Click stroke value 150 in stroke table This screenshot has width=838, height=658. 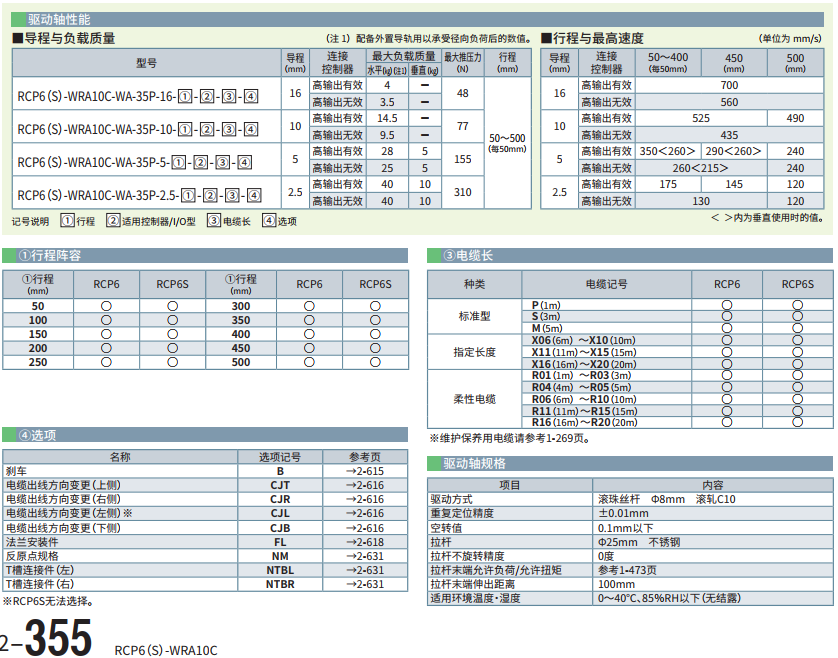(x=38, y=334)
